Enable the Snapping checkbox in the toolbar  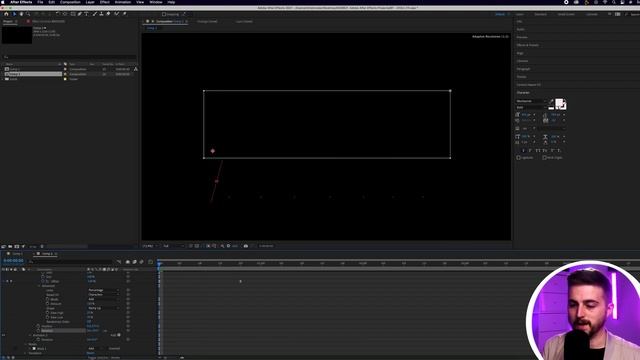pos(164,14)
